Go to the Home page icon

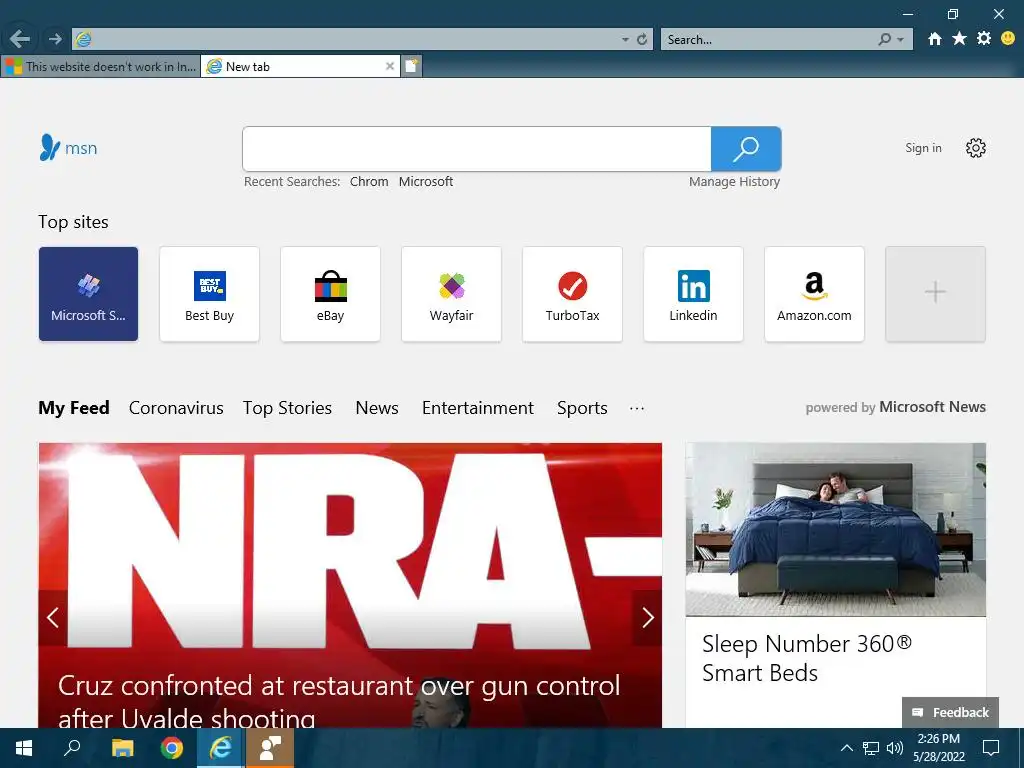pos(935,39)
